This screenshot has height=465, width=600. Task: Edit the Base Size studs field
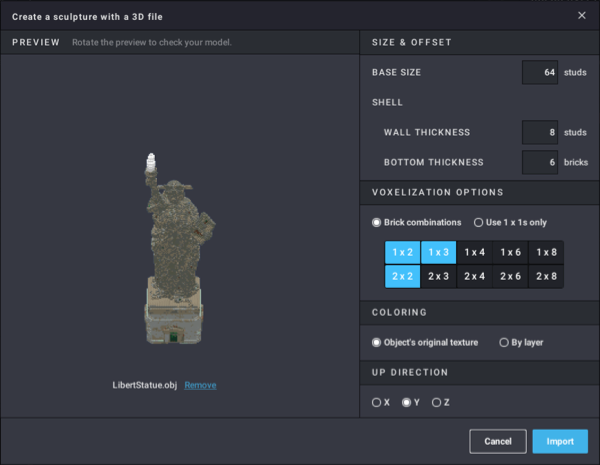tap(540, 72)
